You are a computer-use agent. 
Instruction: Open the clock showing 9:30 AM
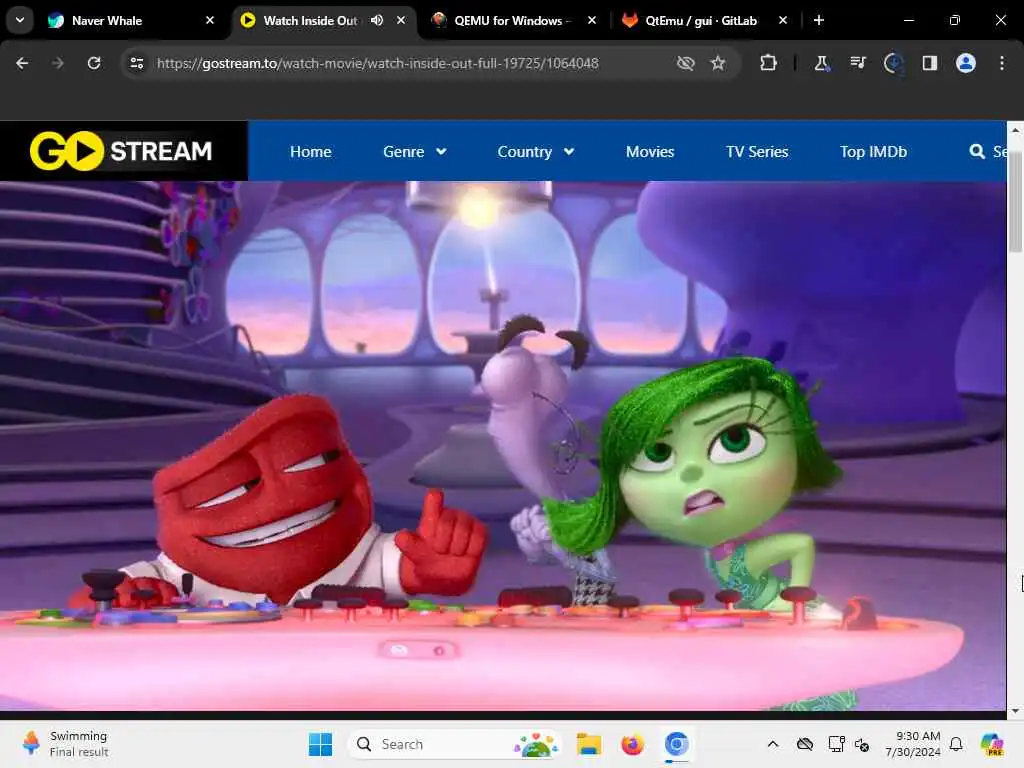912,744
